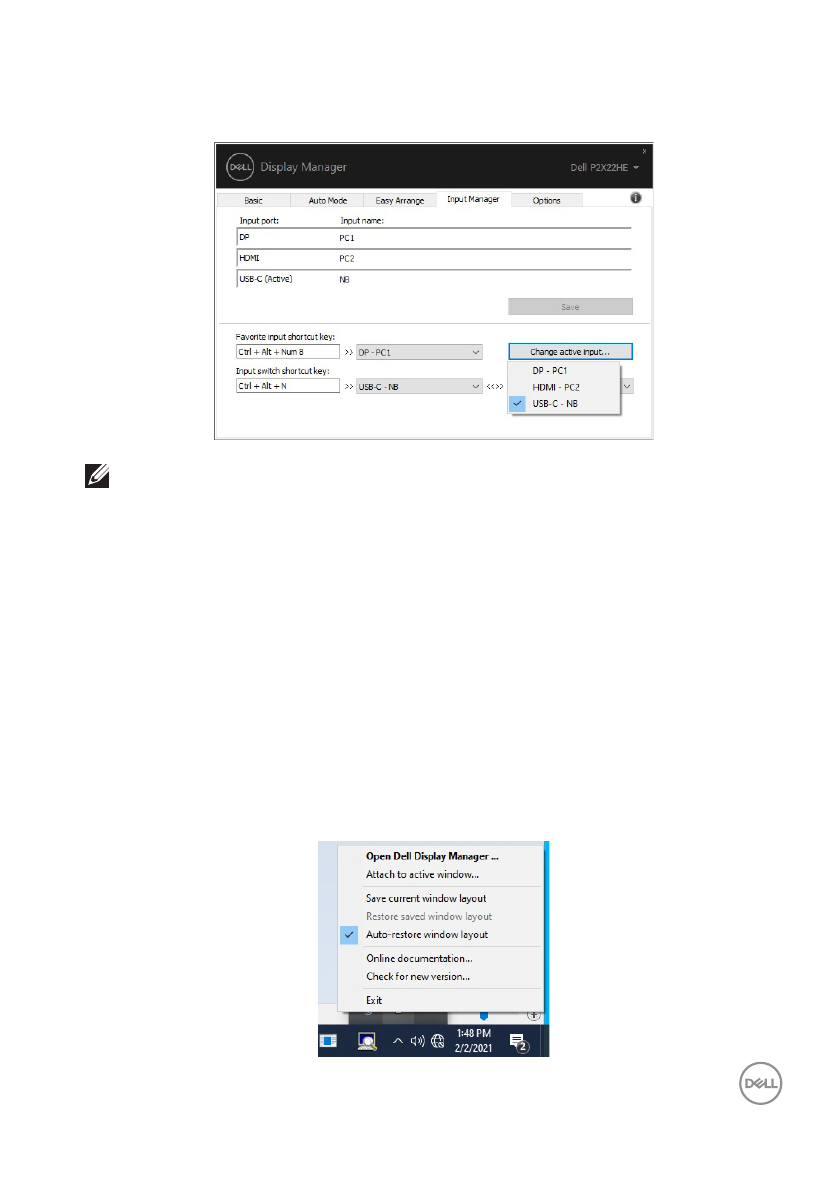This screenshot has width=840, height=1190.
Task: Click Restore saved window layout
Action: click(x=440, y=917)
